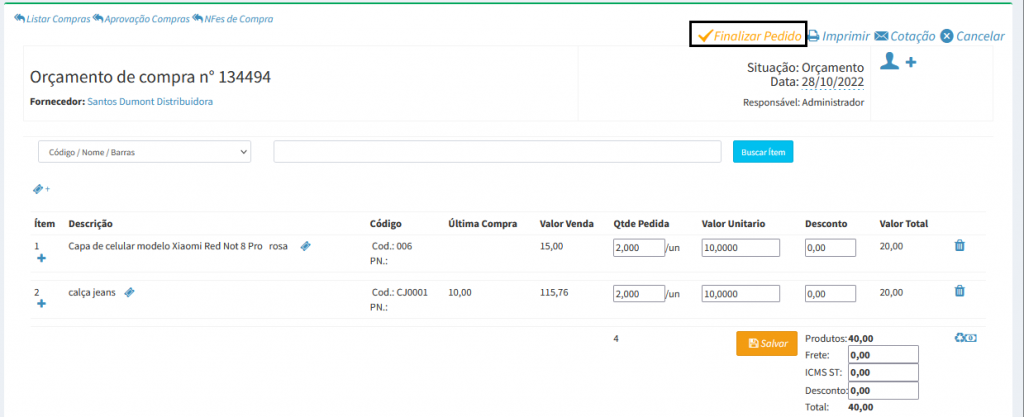The height and width of the screenshot is (417, 1024).
Task: Click Finalizar Pedido
Action: click(x=748, y=35)
